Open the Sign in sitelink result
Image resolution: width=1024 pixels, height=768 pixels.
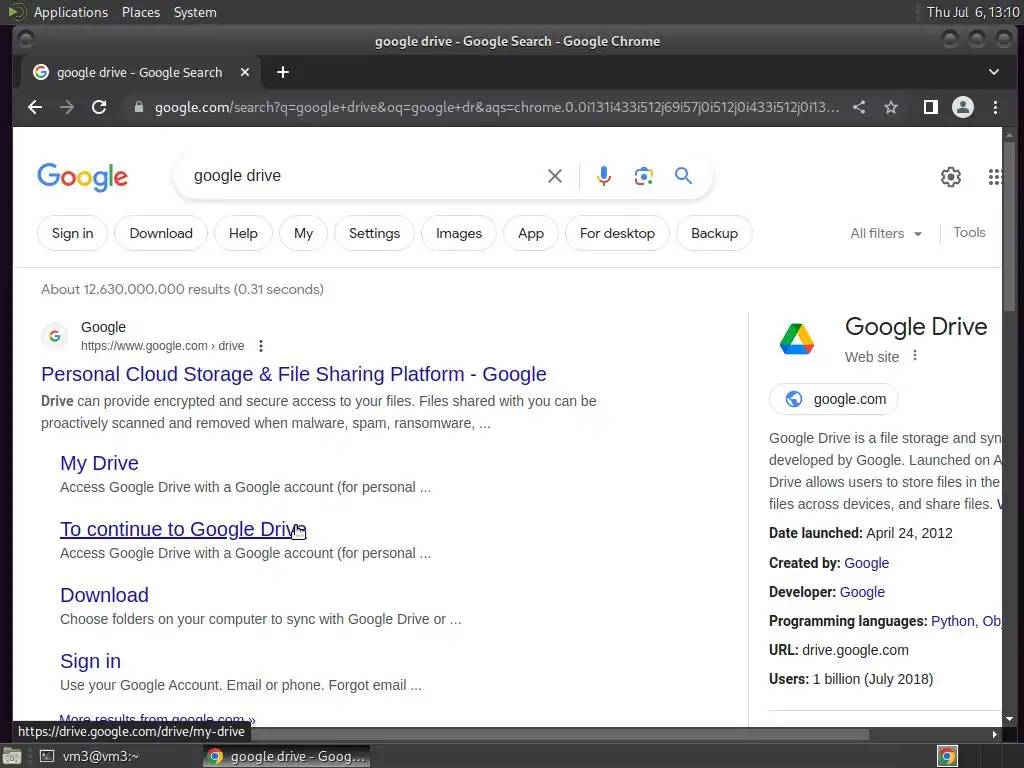(x=90, y=661)
